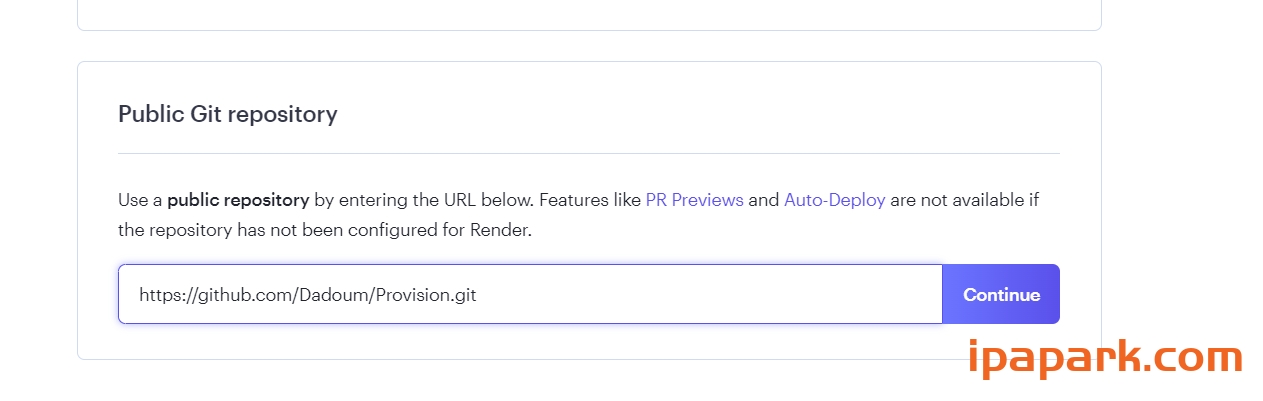Click the "Public Git repository" heading
This screenshot has height=401, width=1263.
pyautogui.click(x=228, y=114)
